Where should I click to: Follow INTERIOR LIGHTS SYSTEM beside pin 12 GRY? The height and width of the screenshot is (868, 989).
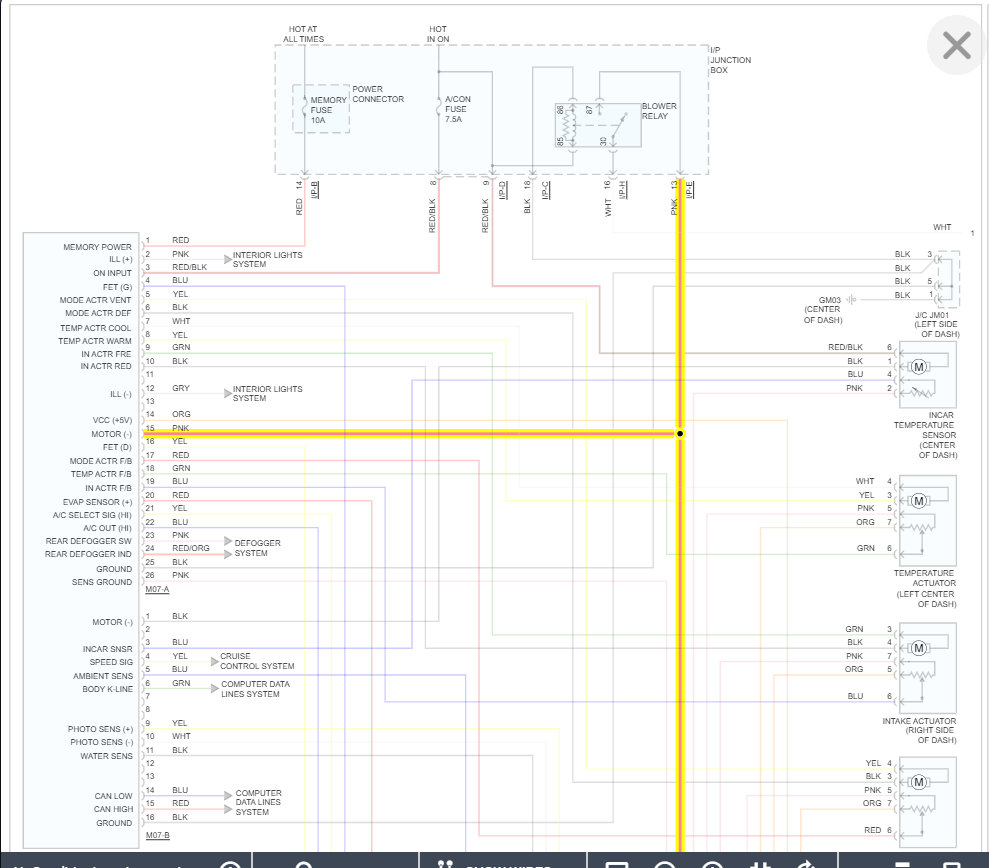tap(267, 394)
